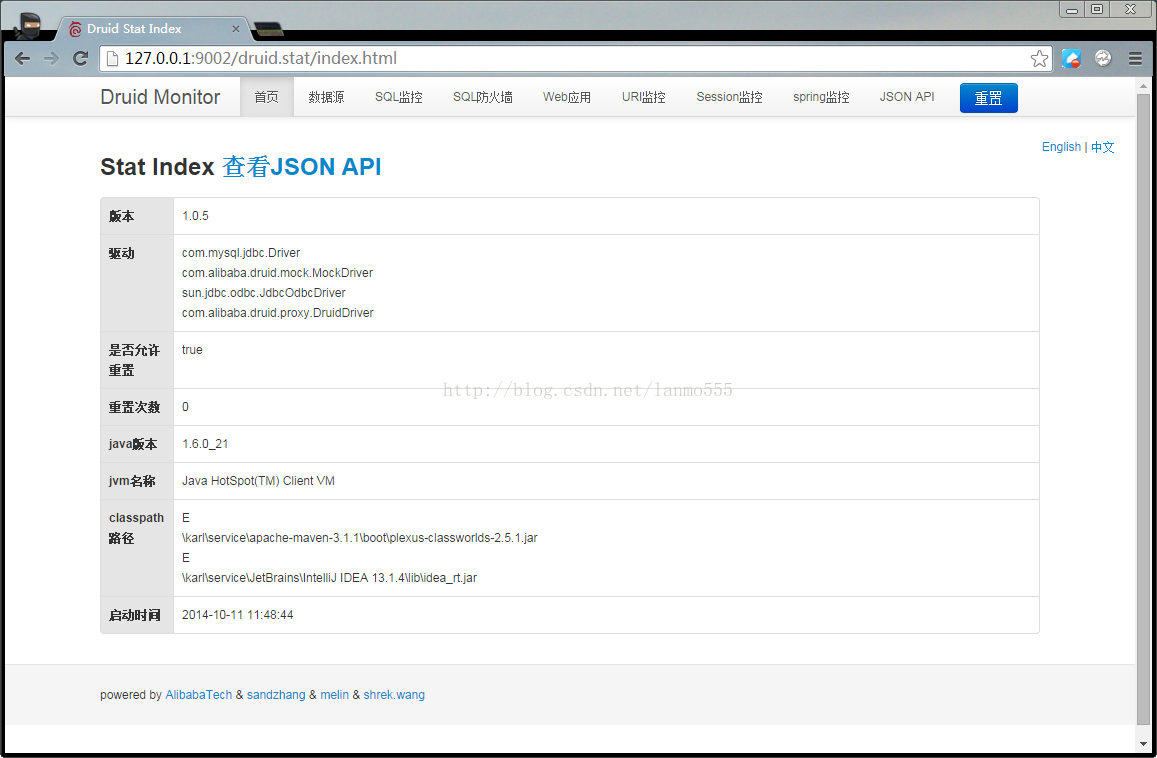Image resolution: width=1157 pixels, height=758 pixels.
Task: Open the melin footer link
Action: [x=334, y=695]
